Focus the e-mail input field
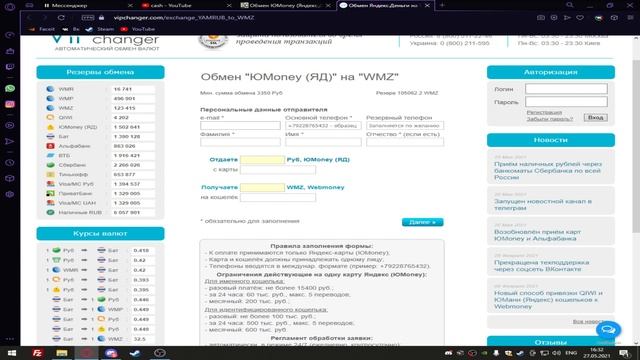Screen dimensions: 640x360 [240, 126]
